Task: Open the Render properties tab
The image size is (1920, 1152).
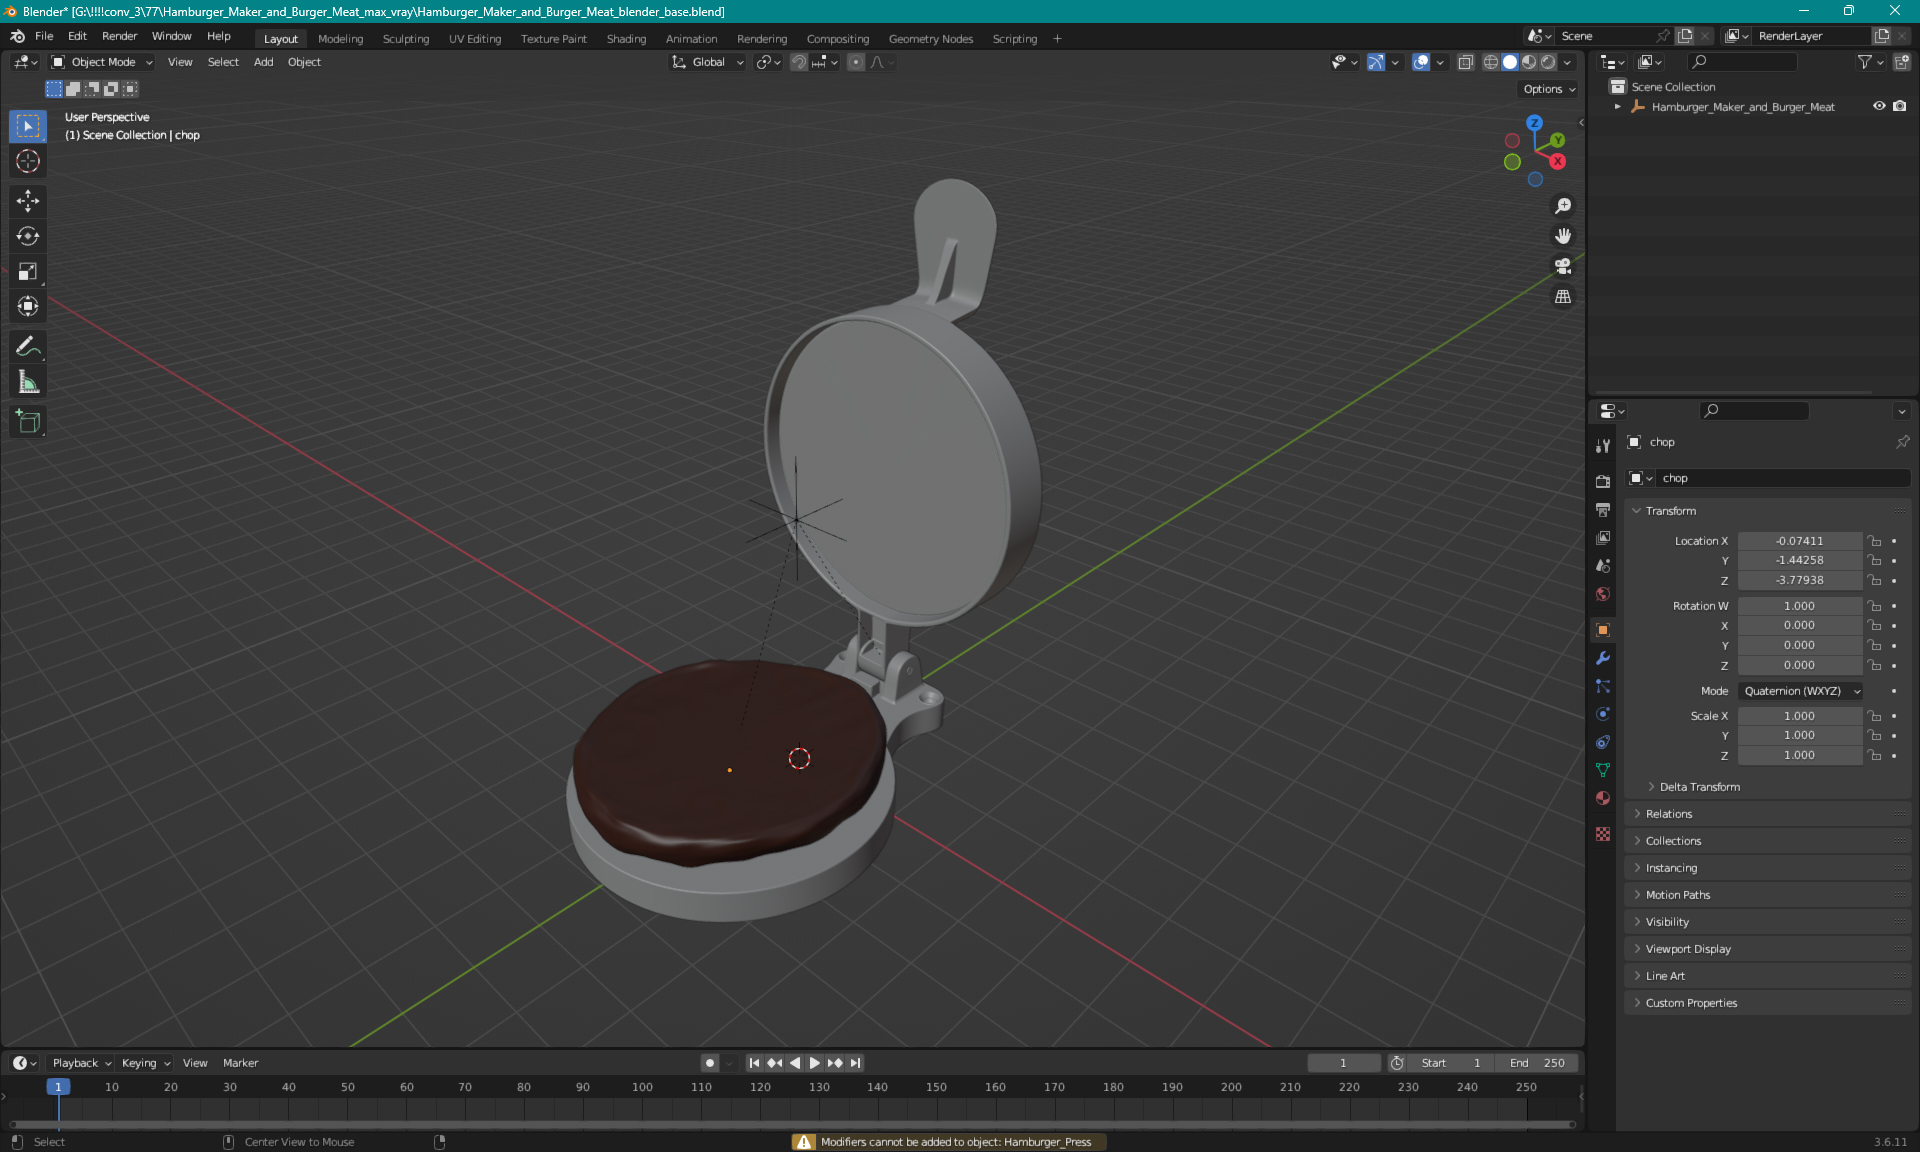Action: [x=1603, y=481]
